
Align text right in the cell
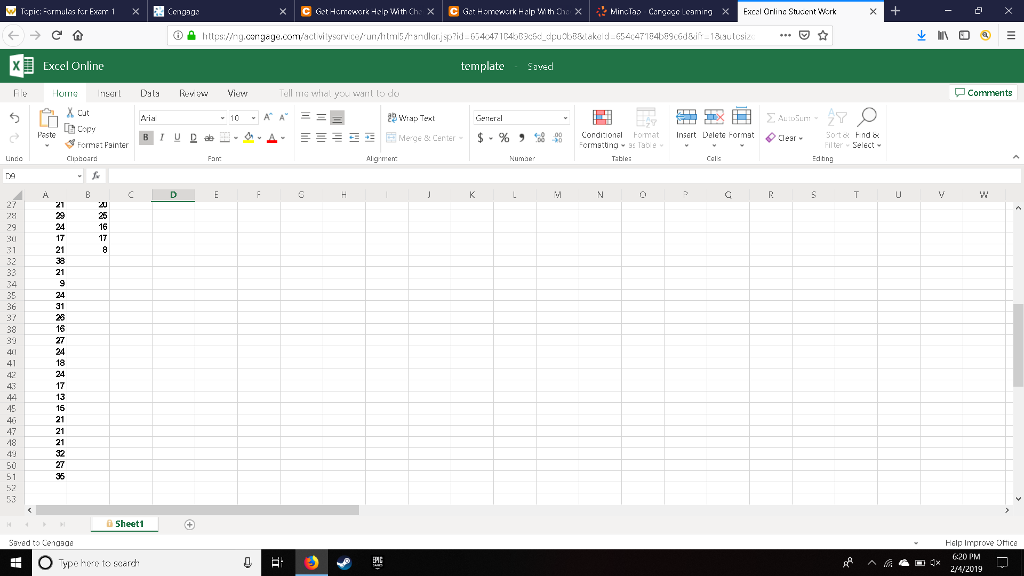337,138
